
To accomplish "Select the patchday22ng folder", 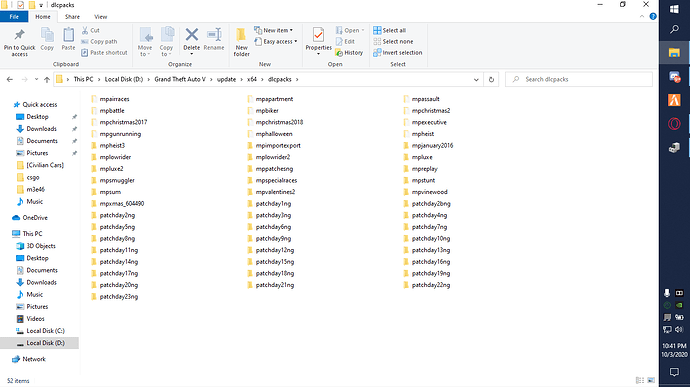I will 430,285.
